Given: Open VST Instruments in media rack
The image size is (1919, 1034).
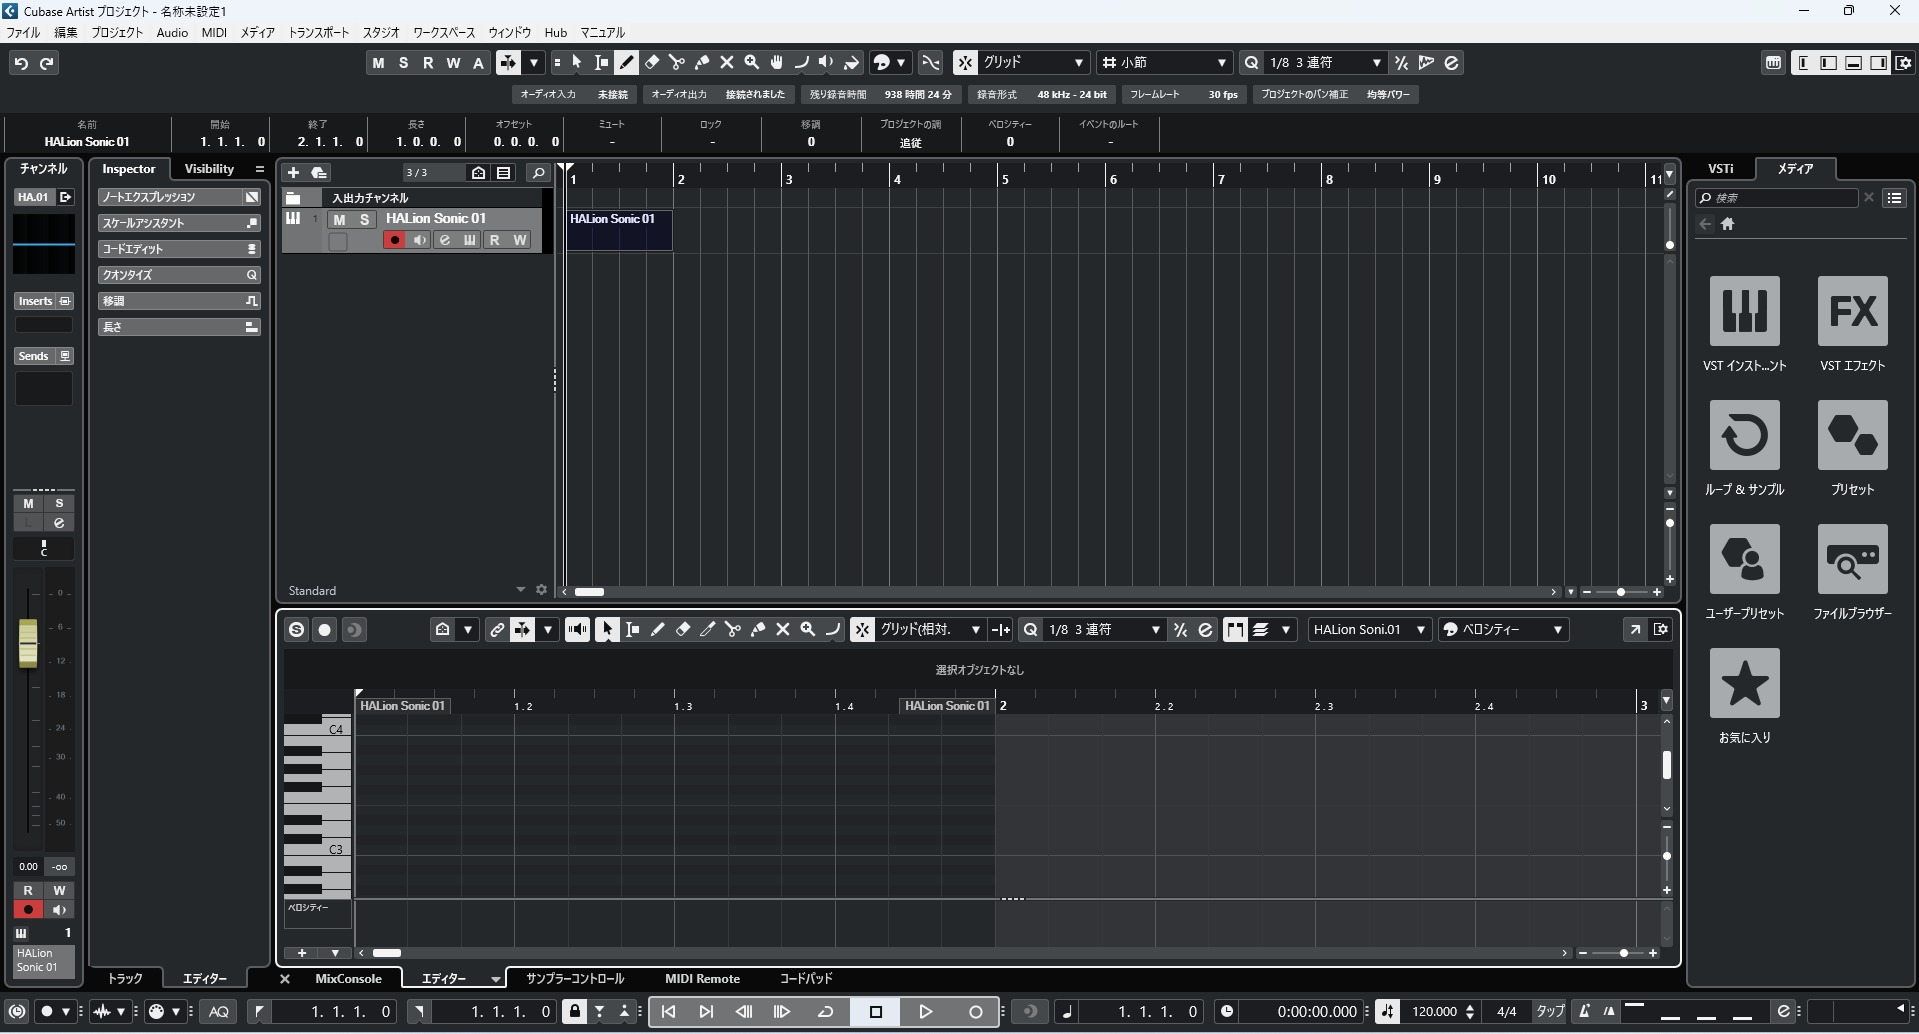Looking at the screenshot, I should (x=1744, y=311).
